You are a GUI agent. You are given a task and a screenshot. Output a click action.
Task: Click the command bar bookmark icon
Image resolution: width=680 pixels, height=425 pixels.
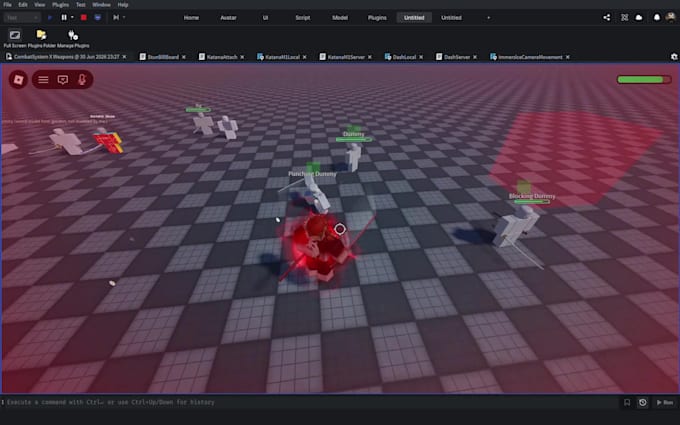[627, 402]
